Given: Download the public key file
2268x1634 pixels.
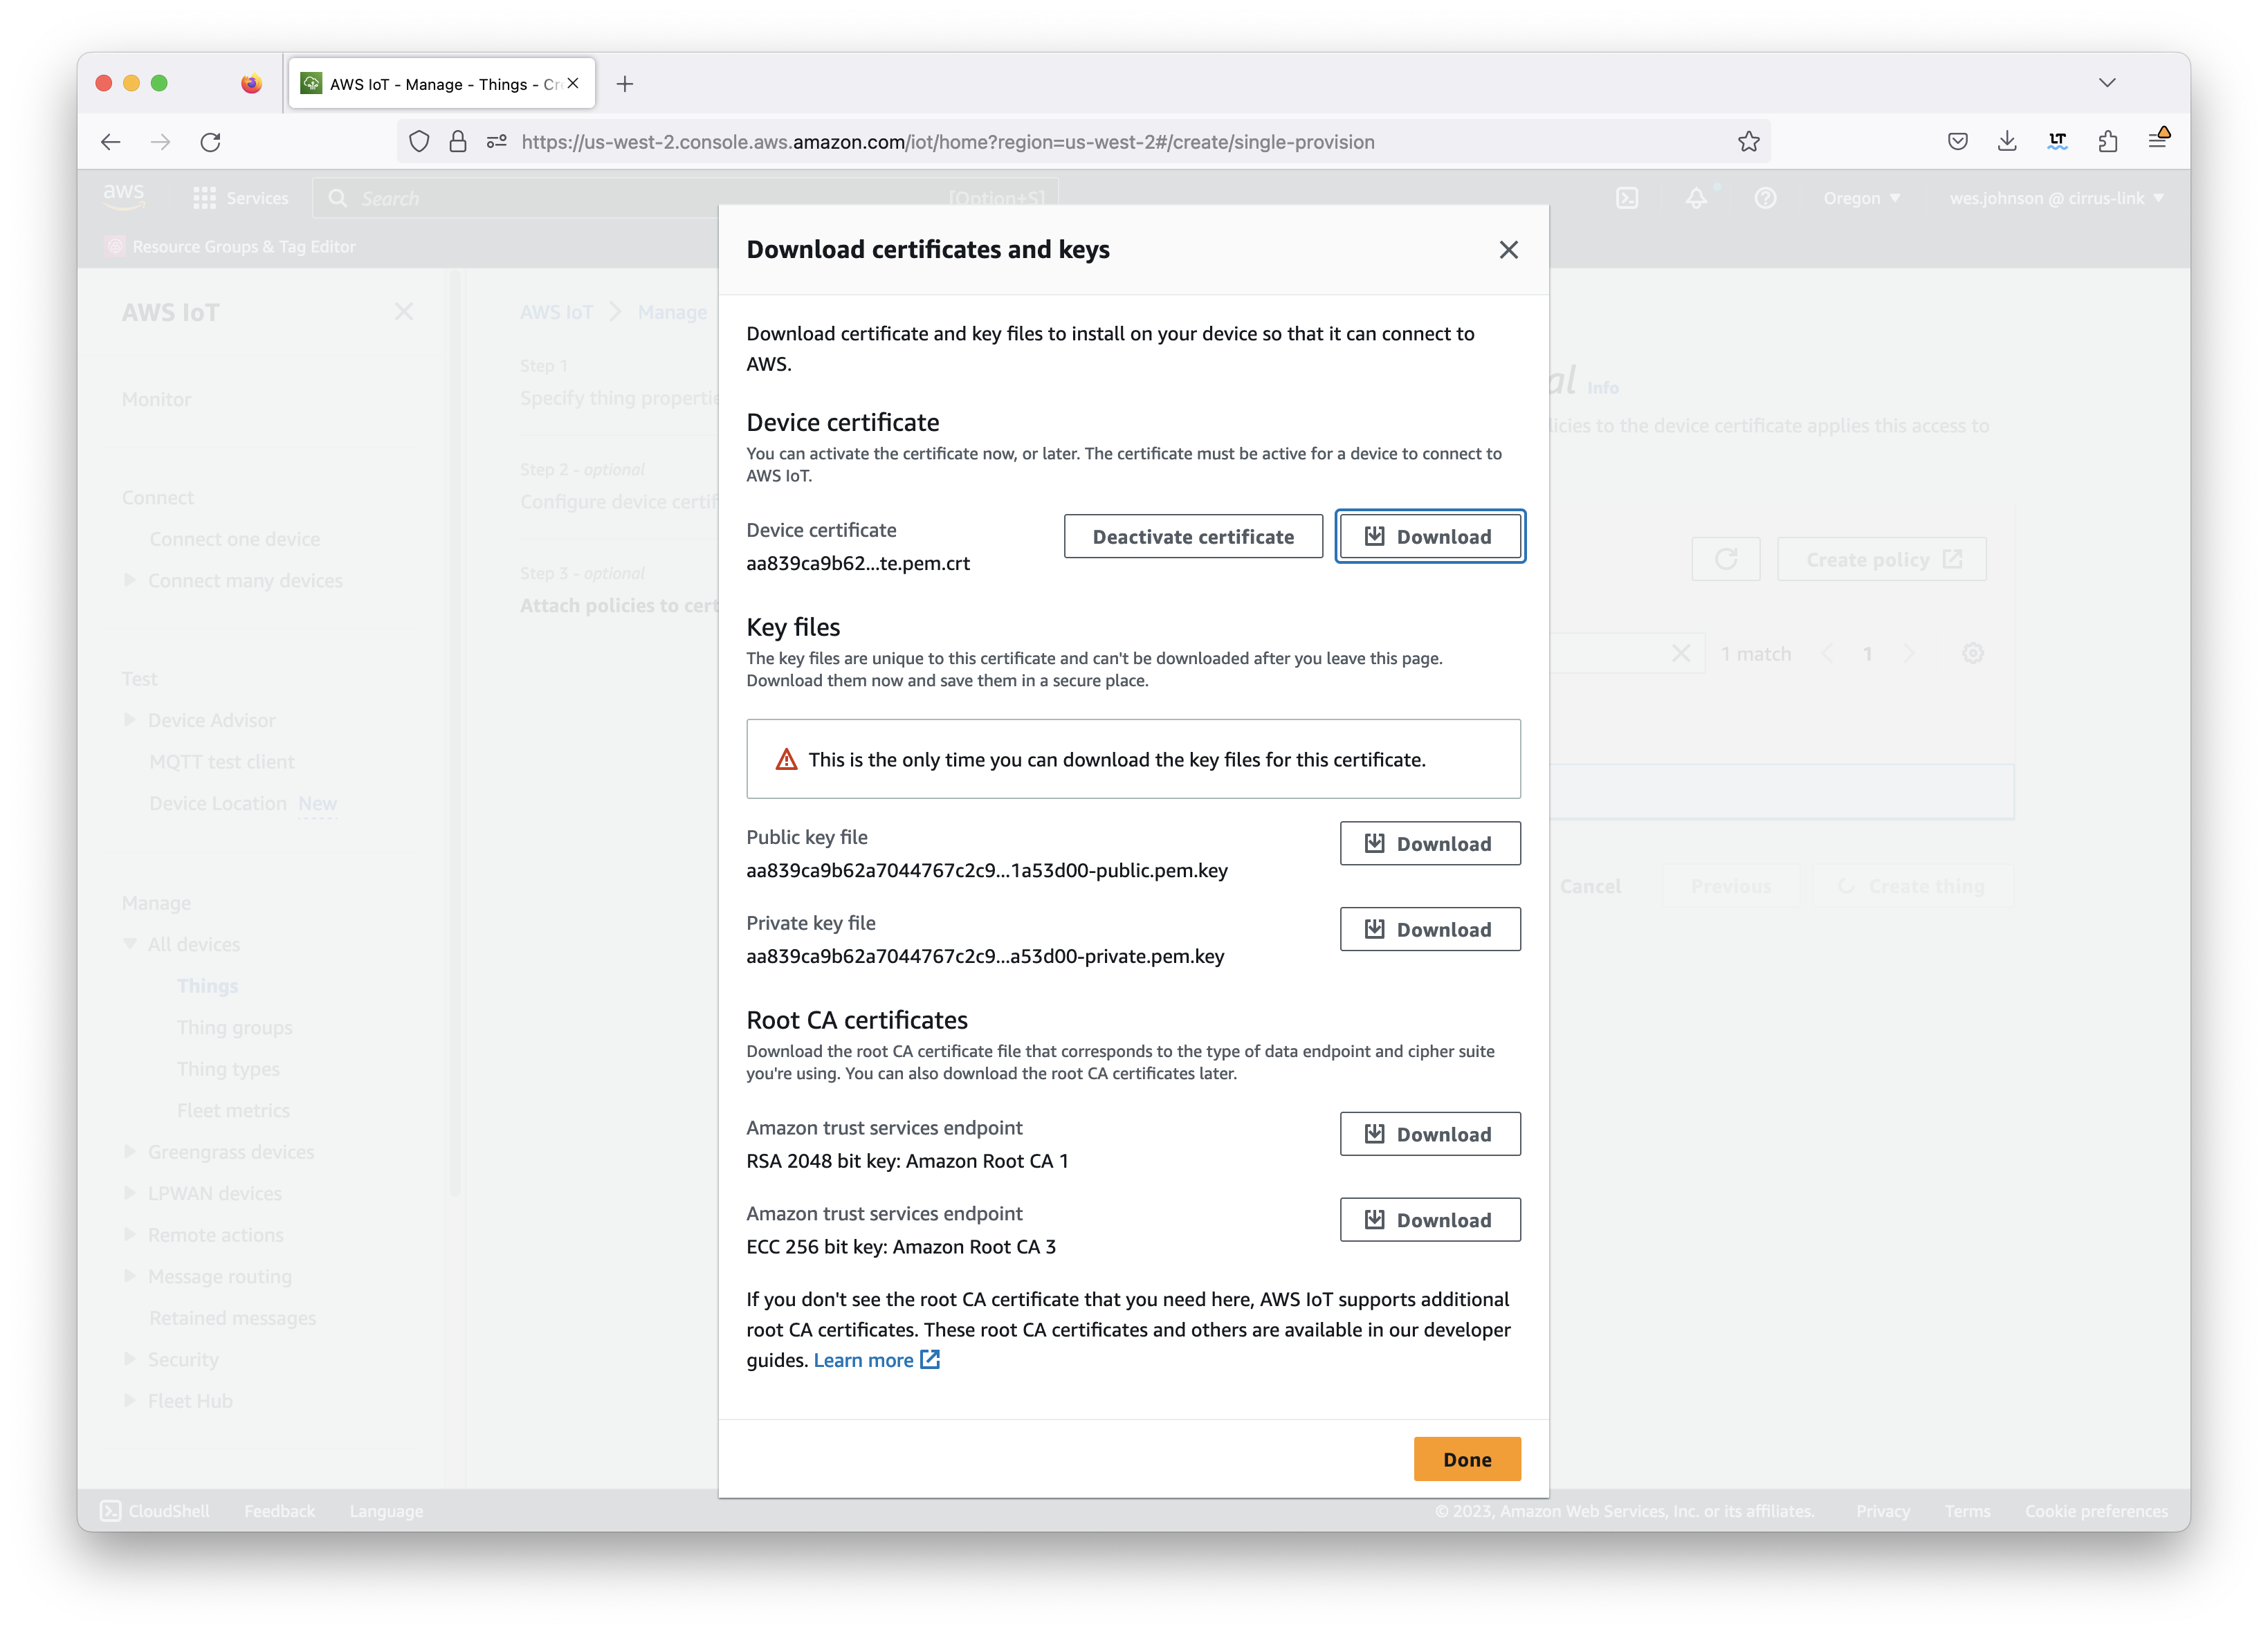Looking at the screenshot, I should [x=1430, y=844].
